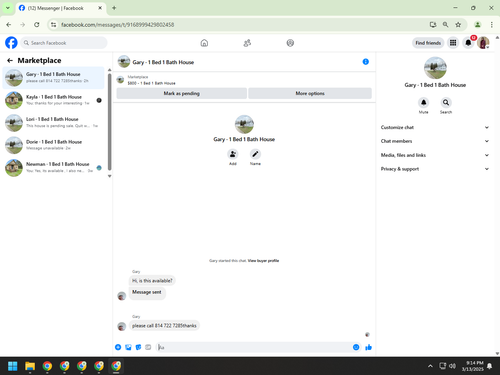Viewport: 500px width, 375px height.
Task: Expand Customize chat section
Action: tap(435, 127)
